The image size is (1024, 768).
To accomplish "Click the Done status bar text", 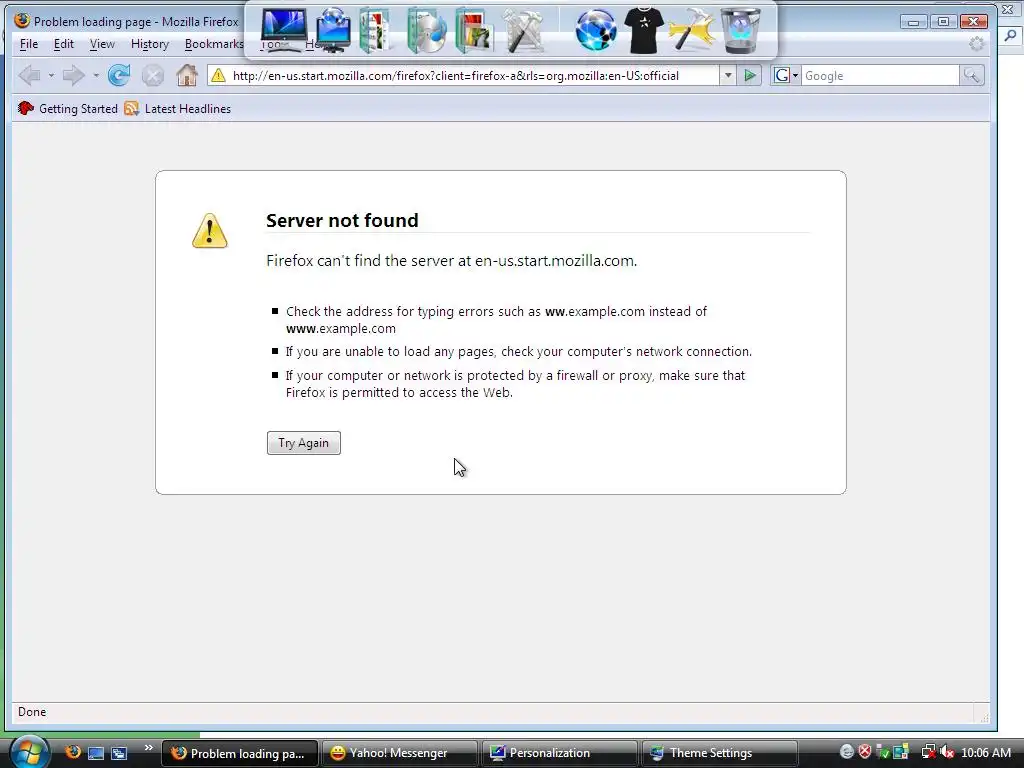I will [32, 712].
